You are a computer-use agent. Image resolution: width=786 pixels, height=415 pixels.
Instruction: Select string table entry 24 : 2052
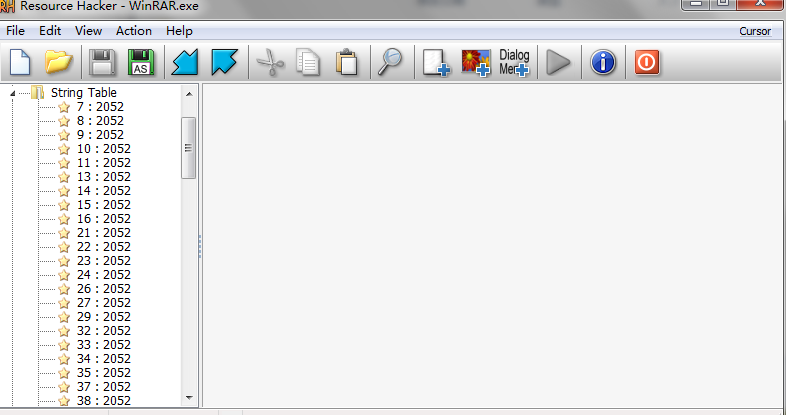(104, 275)
